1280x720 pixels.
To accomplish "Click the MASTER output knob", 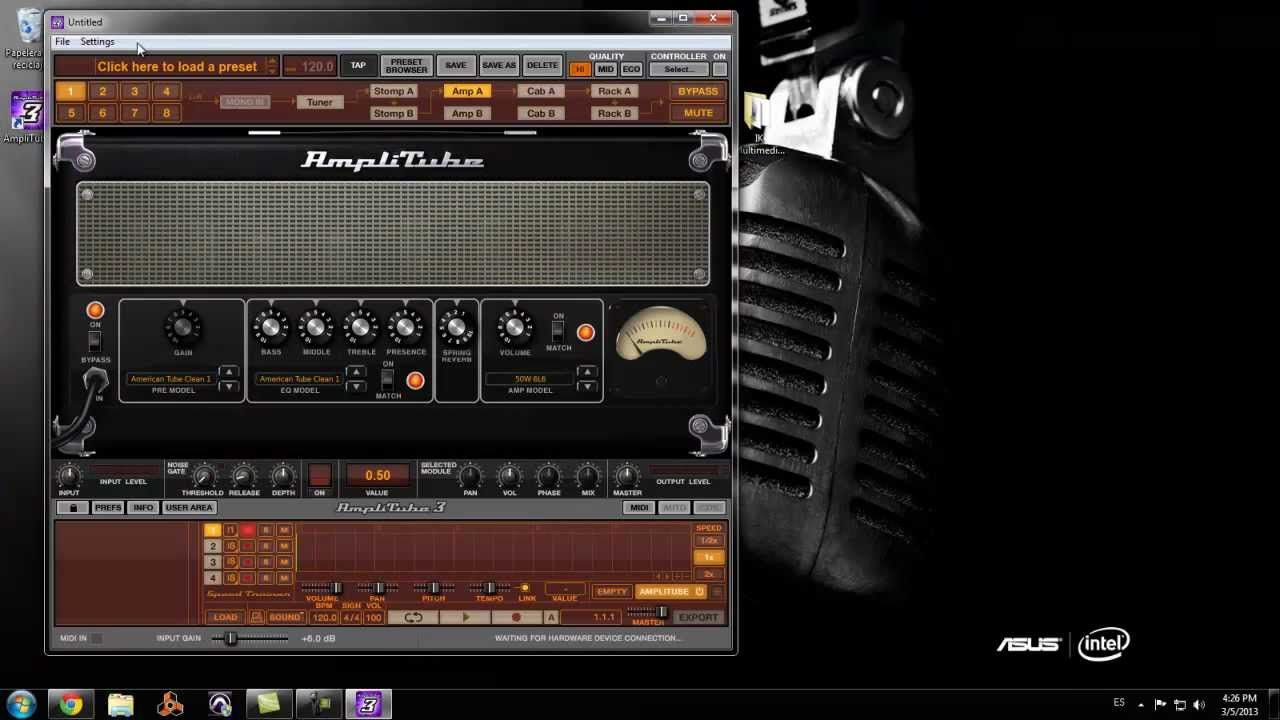I will click(x=627, y=476).
